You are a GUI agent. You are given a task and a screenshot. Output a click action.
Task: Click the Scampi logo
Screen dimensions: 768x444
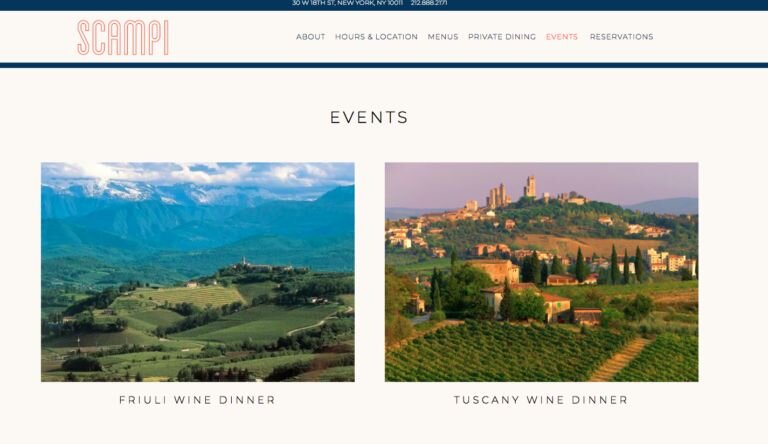[123, 37]
